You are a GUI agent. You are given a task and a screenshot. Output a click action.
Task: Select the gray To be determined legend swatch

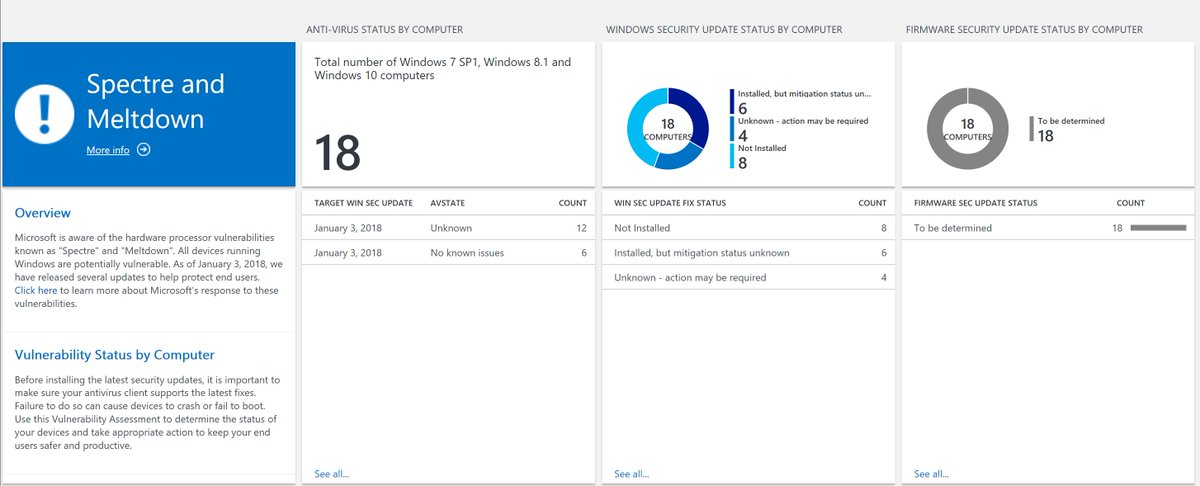point(1032,129)
